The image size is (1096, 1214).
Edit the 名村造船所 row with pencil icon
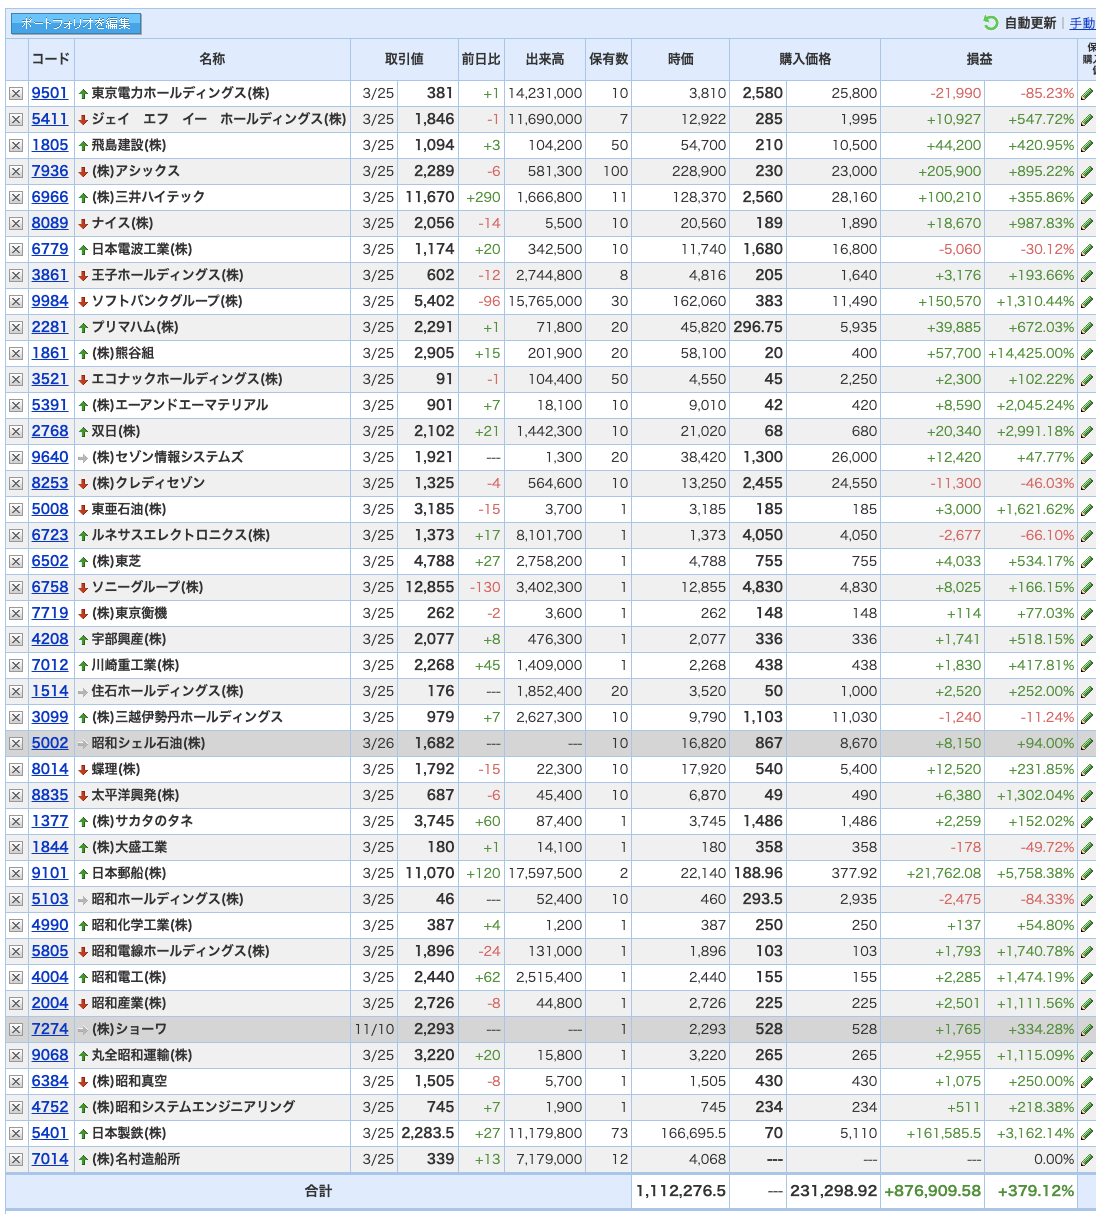pyautogui.click(x=1087, y=1159)
